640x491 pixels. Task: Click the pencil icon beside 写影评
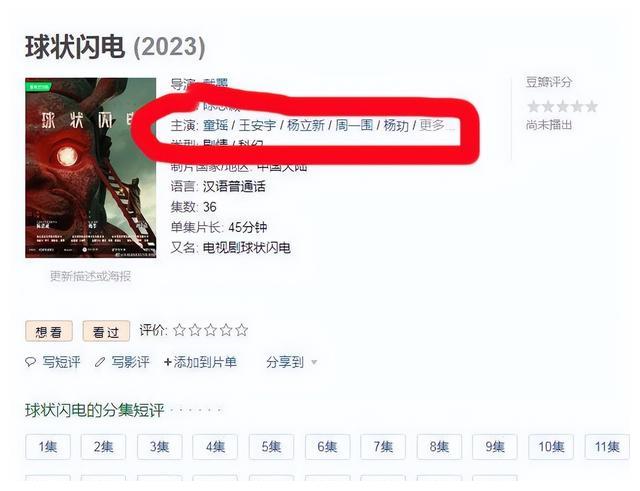pyautogui.click(x=100, y=362)
